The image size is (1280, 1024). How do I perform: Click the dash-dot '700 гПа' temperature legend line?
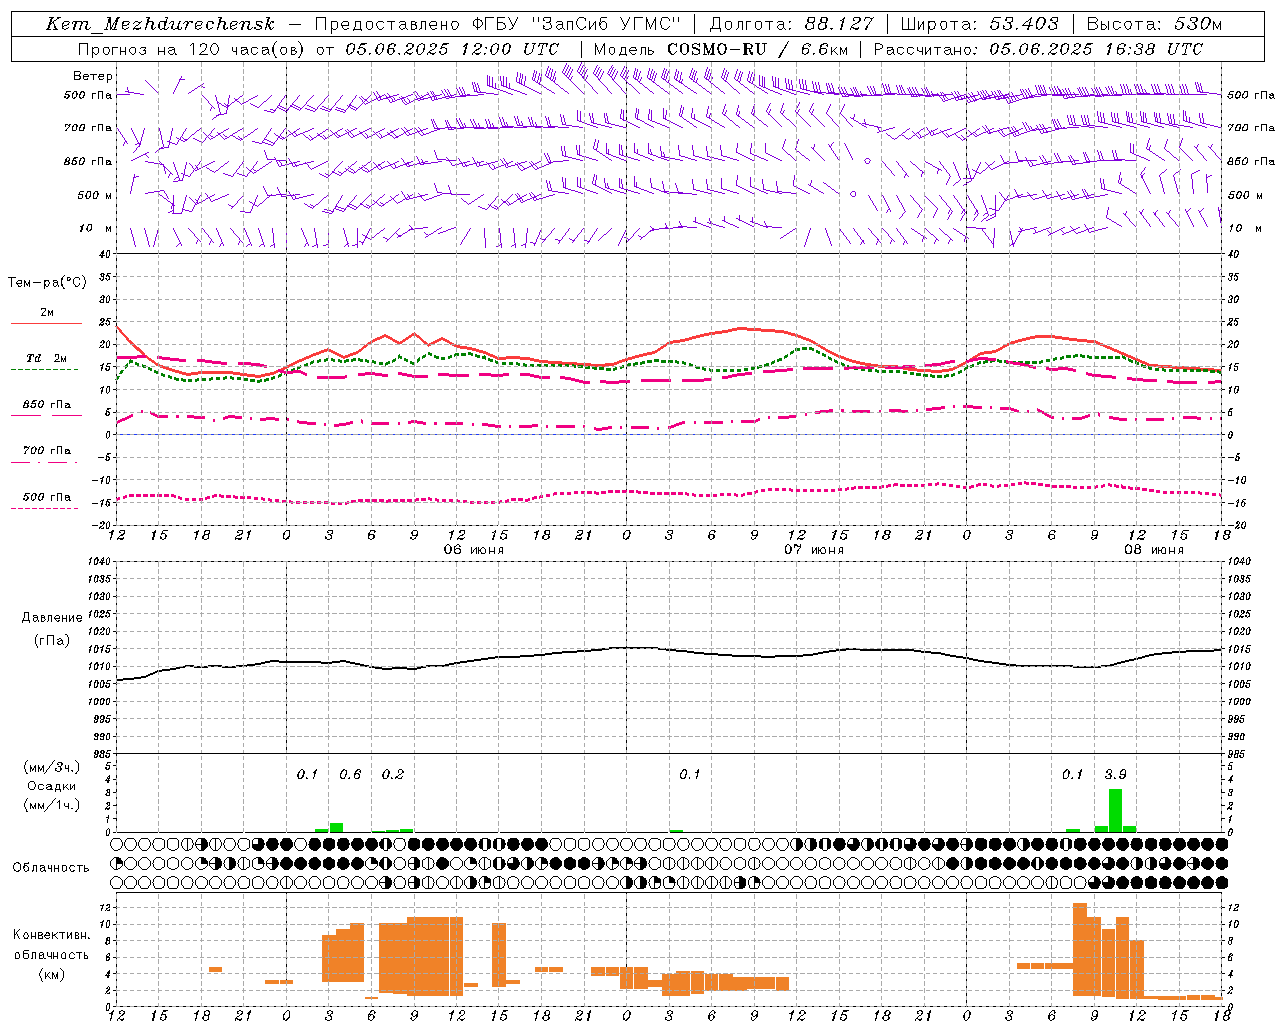[46, 462]
